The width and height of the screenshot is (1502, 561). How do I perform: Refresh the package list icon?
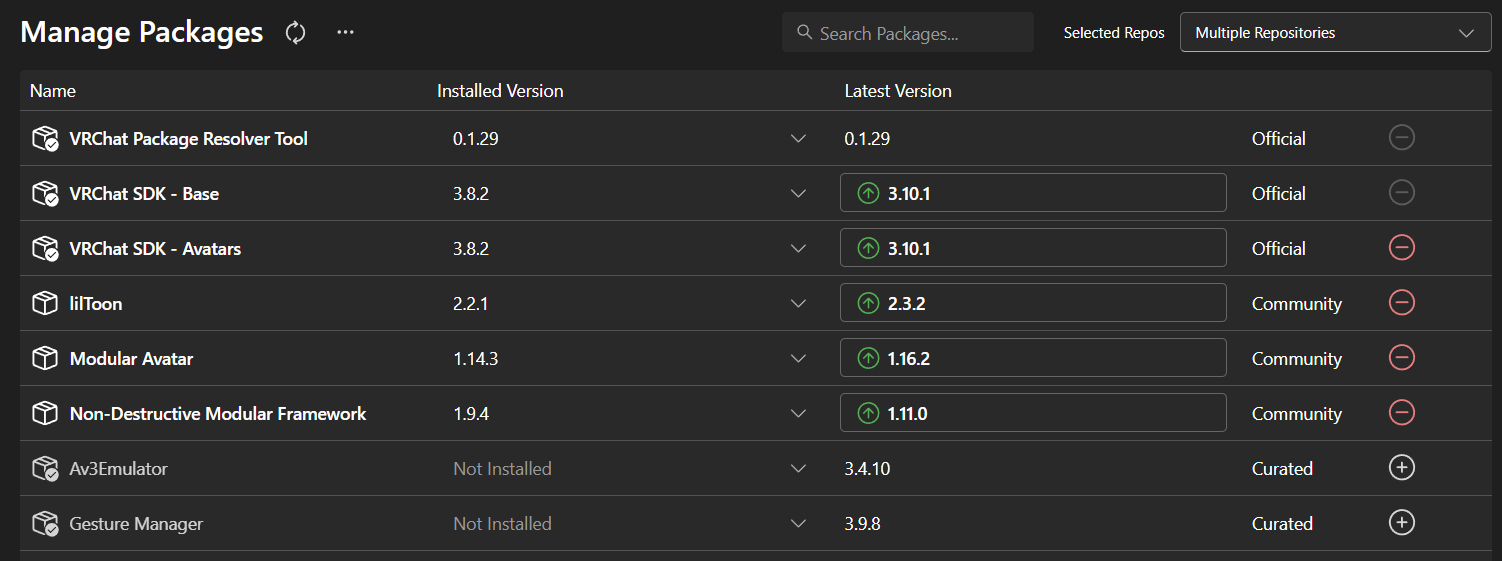[x=295, y=32]
